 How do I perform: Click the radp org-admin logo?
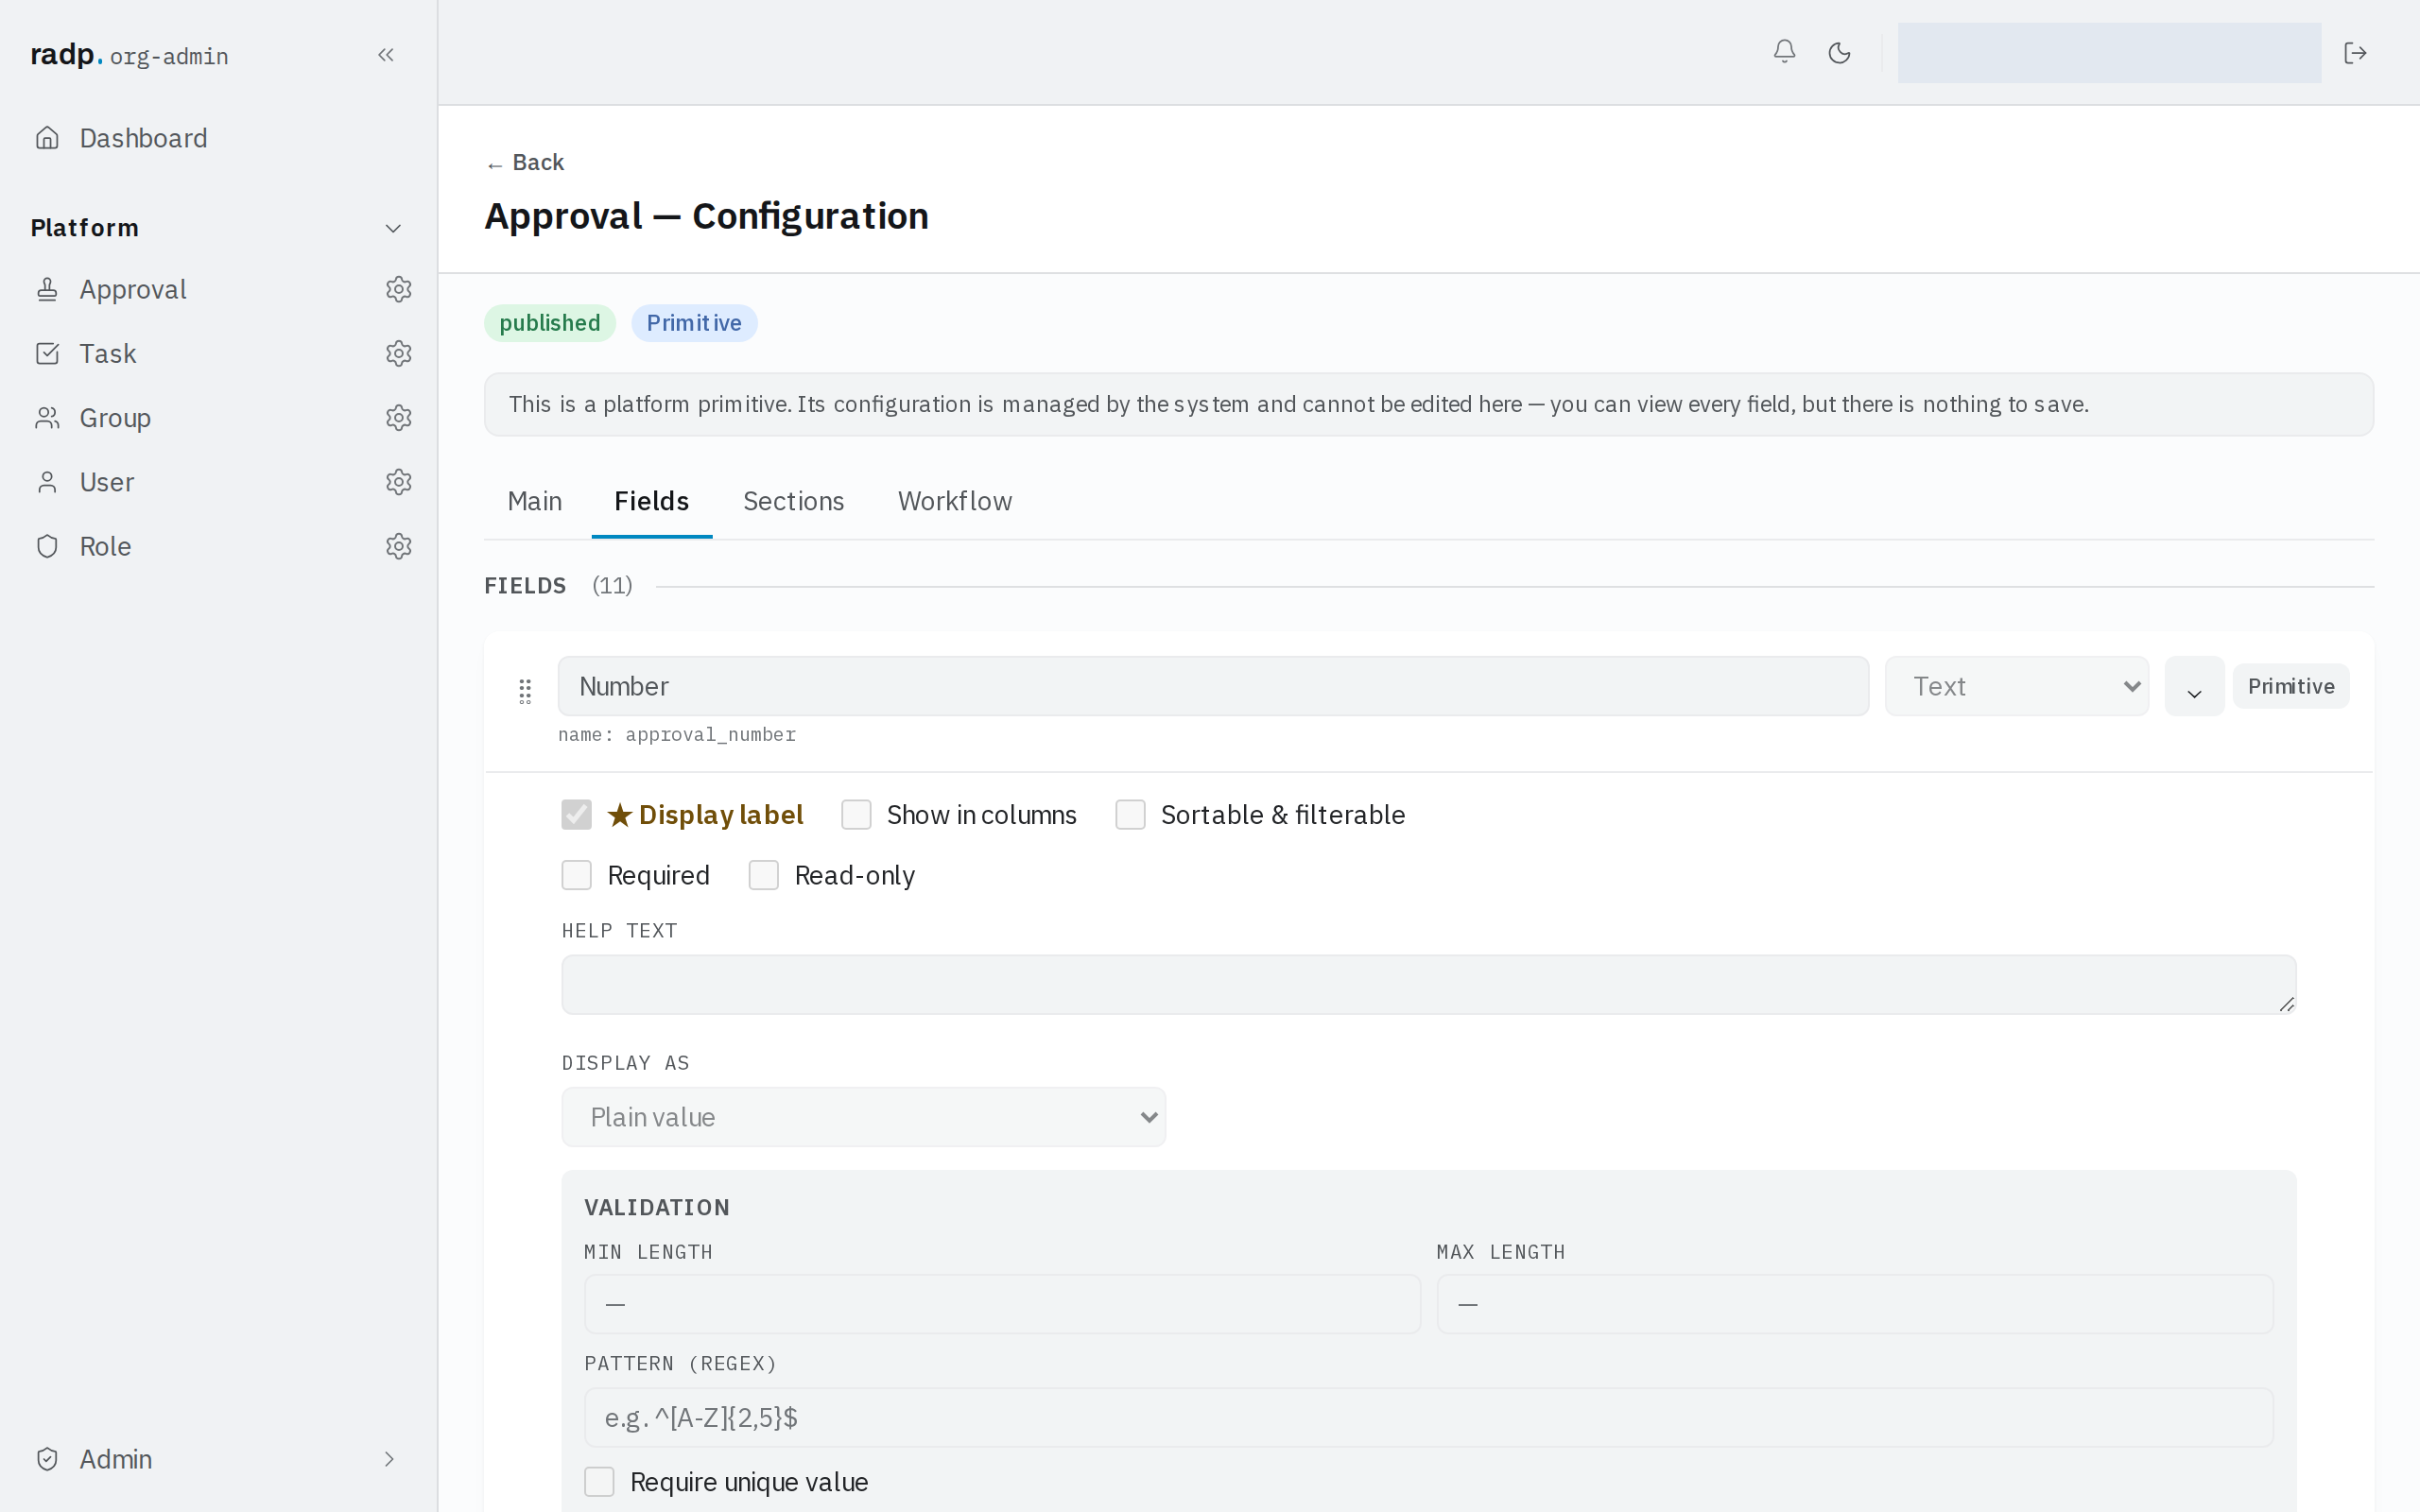tap(129, 54)
